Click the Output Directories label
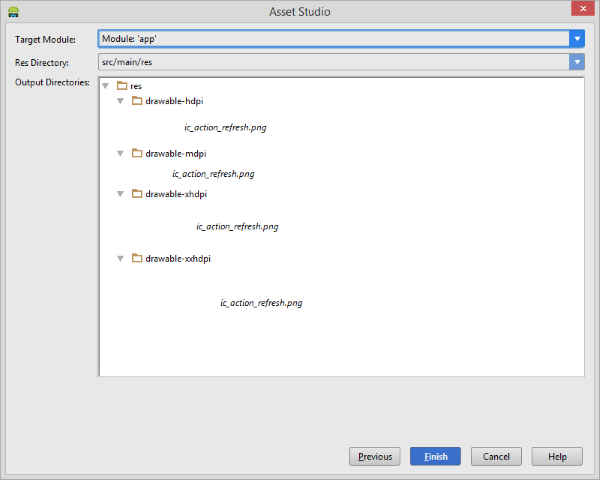The image size is (600, 480). coord(52,82)
